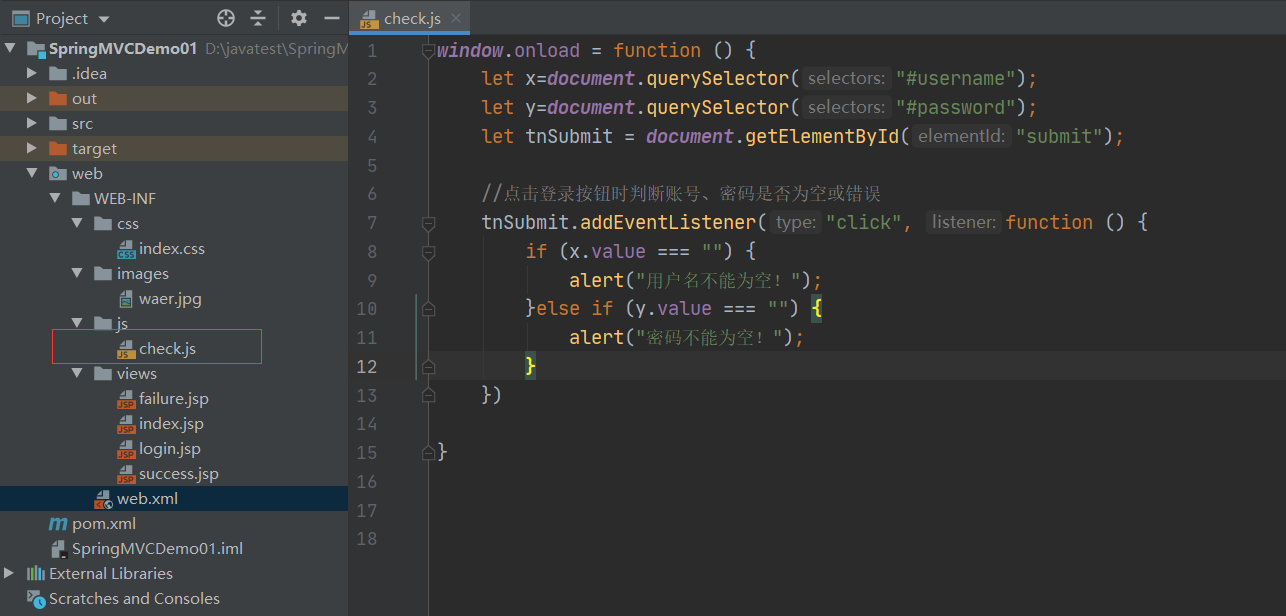
Task: Click the locate/select opened file target icon
Action: pos(226,18)
